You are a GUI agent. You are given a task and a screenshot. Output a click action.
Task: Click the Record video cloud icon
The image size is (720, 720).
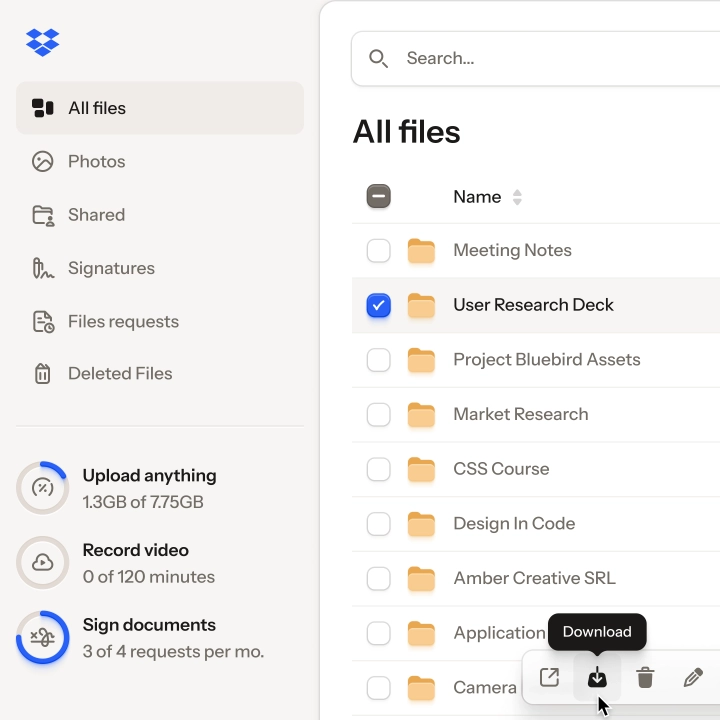pyautogui.click(x=43, y=562)
